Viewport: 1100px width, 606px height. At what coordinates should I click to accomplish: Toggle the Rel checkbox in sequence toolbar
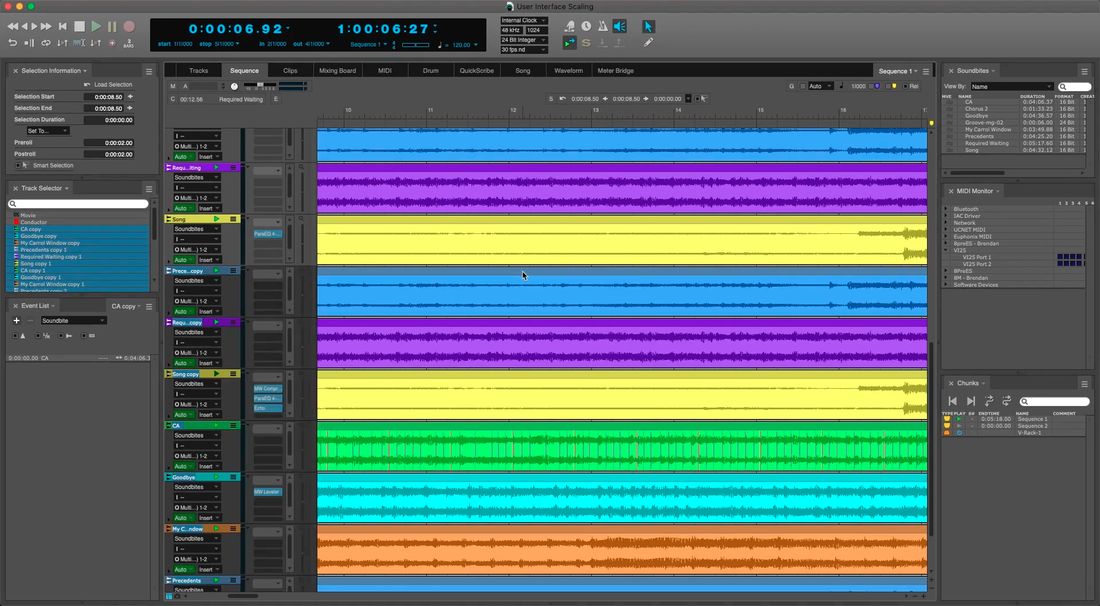(x=903, y=86)
